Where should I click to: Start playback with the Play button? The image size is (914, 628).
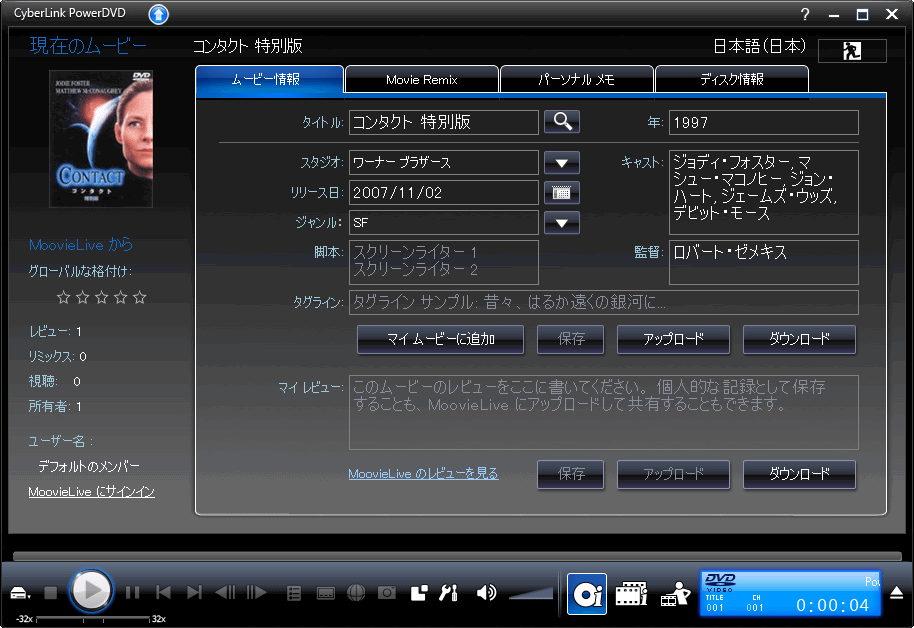[91, 591]
